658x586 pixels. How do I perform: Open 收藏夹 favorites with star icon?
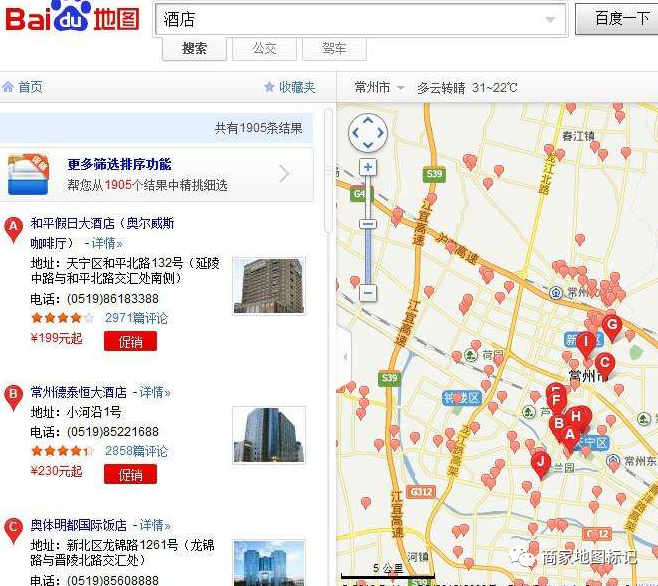pyautogui.click(x=290, y=88)
